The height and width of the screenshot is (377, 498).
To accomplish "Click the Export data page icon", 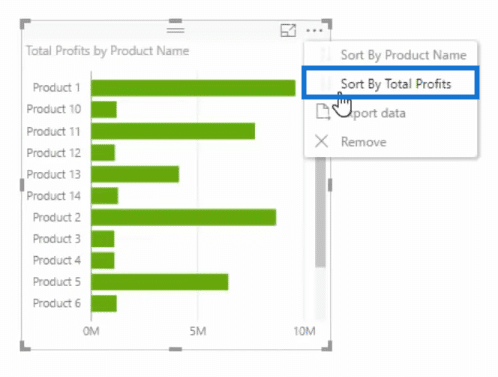I will coord(322,112).
